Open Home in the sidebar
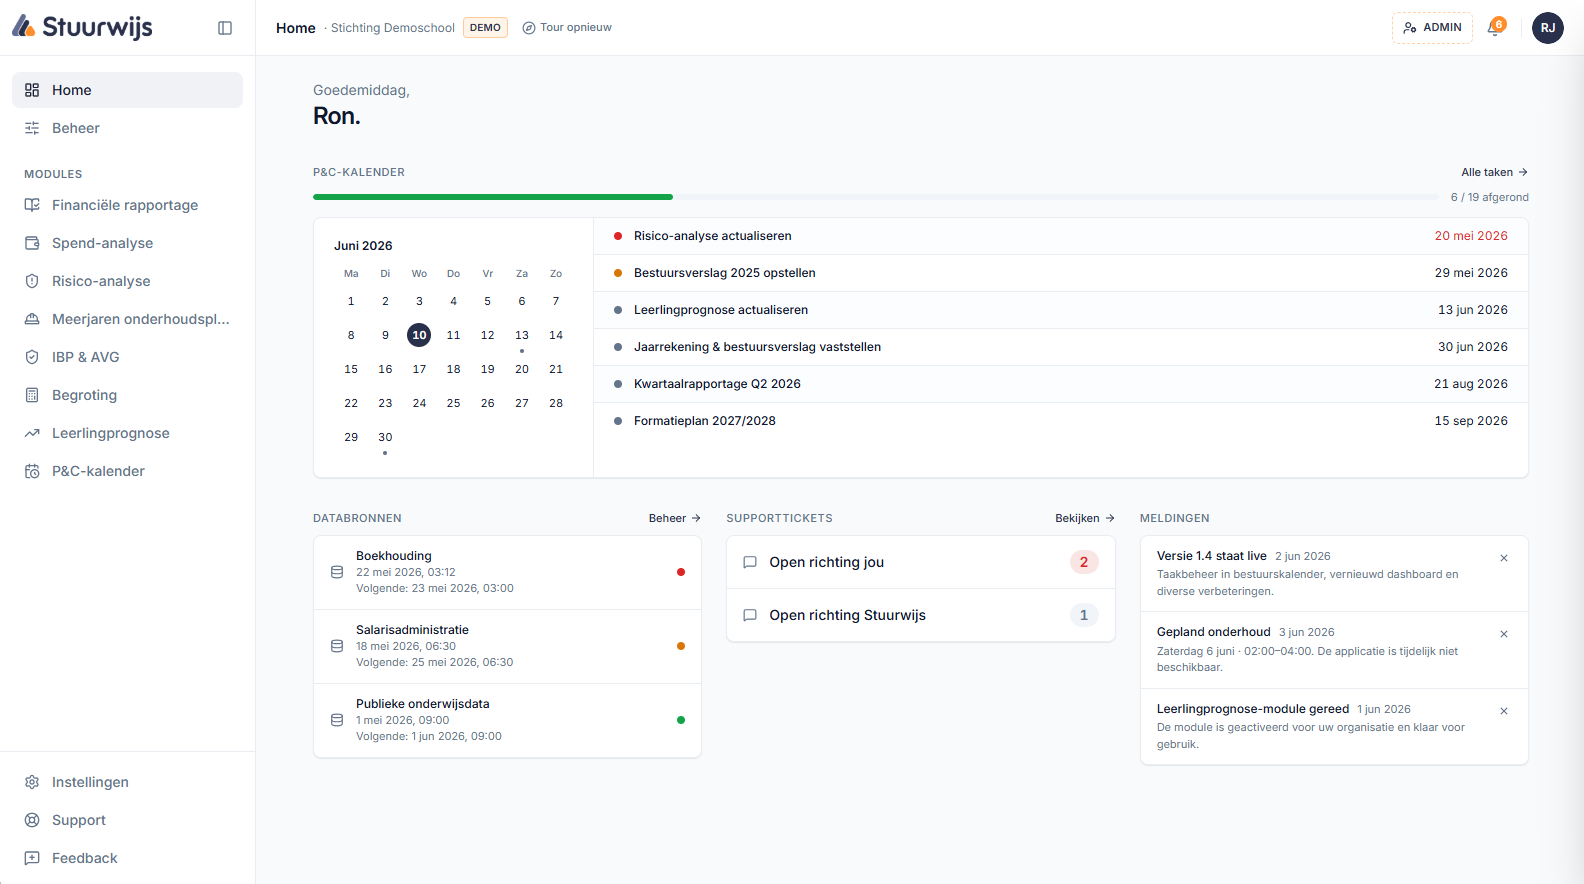 127,90
